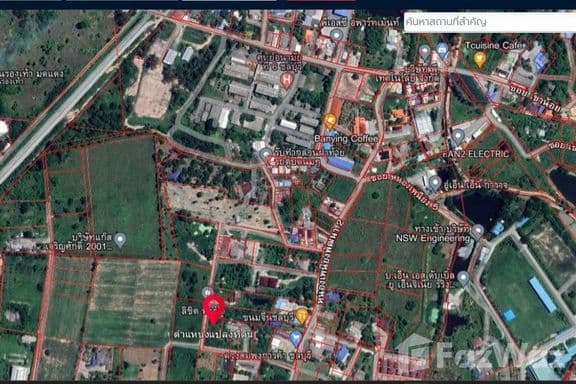This screenshot has width=576, height=384.
Task: Click the NSW Engineering text label
Action: click(x=433, y=238)
